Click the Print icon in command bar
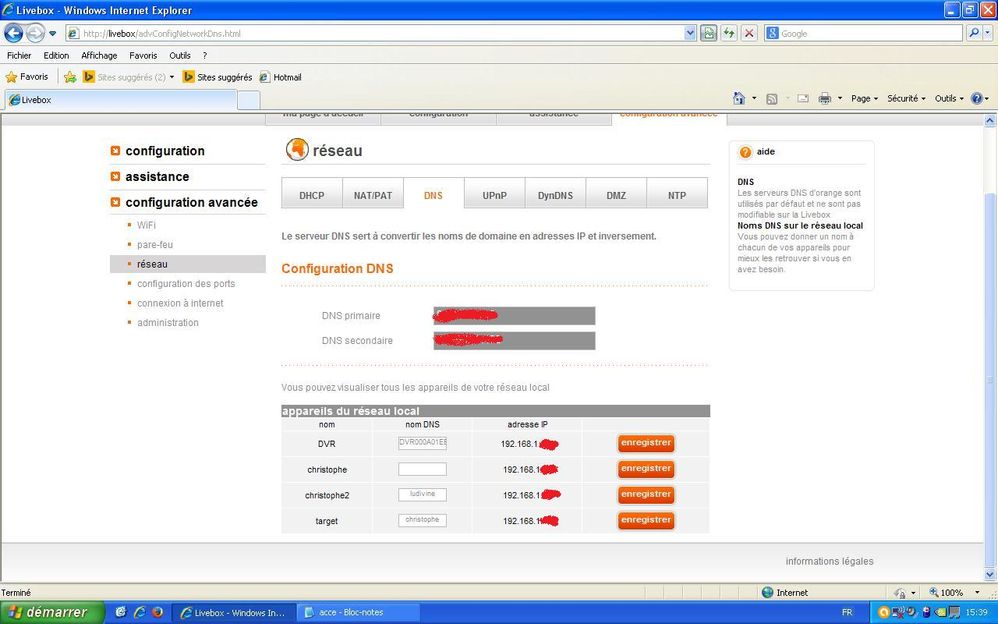Viewport: 998px width, 624px height. pyautogui.click(x=825, y=98)
